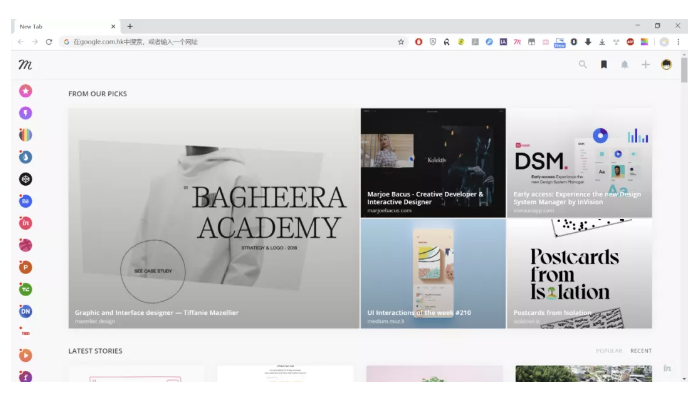The image size is (696, 396).
Task: Open the Postcards from Isolation card
Action: click(x=579, y=273)
